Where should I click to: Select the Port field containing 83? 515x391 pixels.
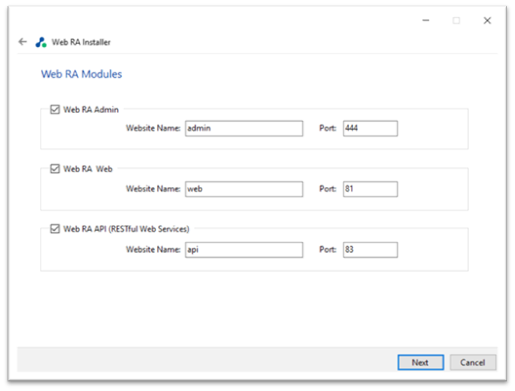tap(370, 250)
